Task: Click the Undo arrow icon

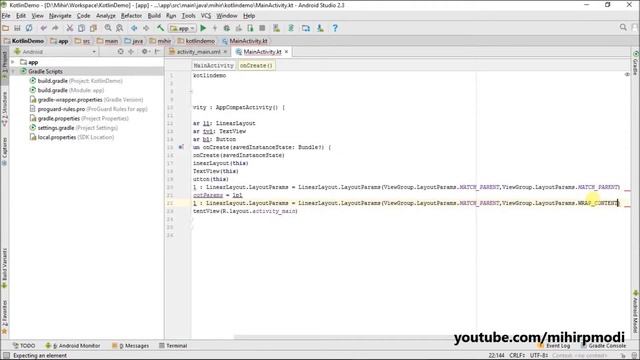Action: tap(43, 28)
